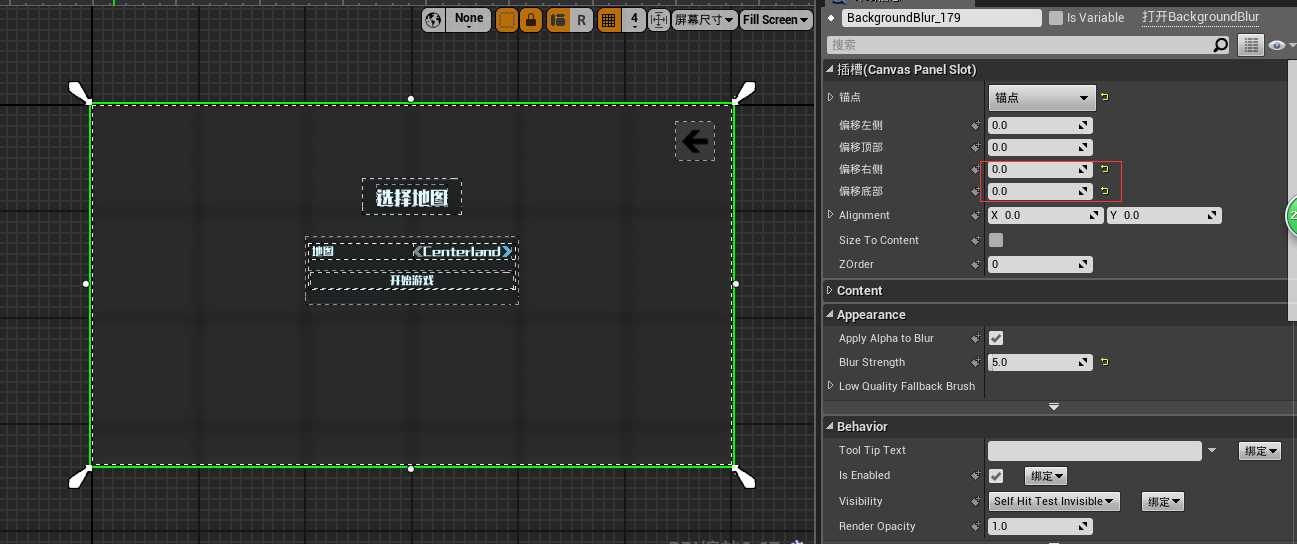Click the 偏移顶部 value field

(x=1040, y=148)
